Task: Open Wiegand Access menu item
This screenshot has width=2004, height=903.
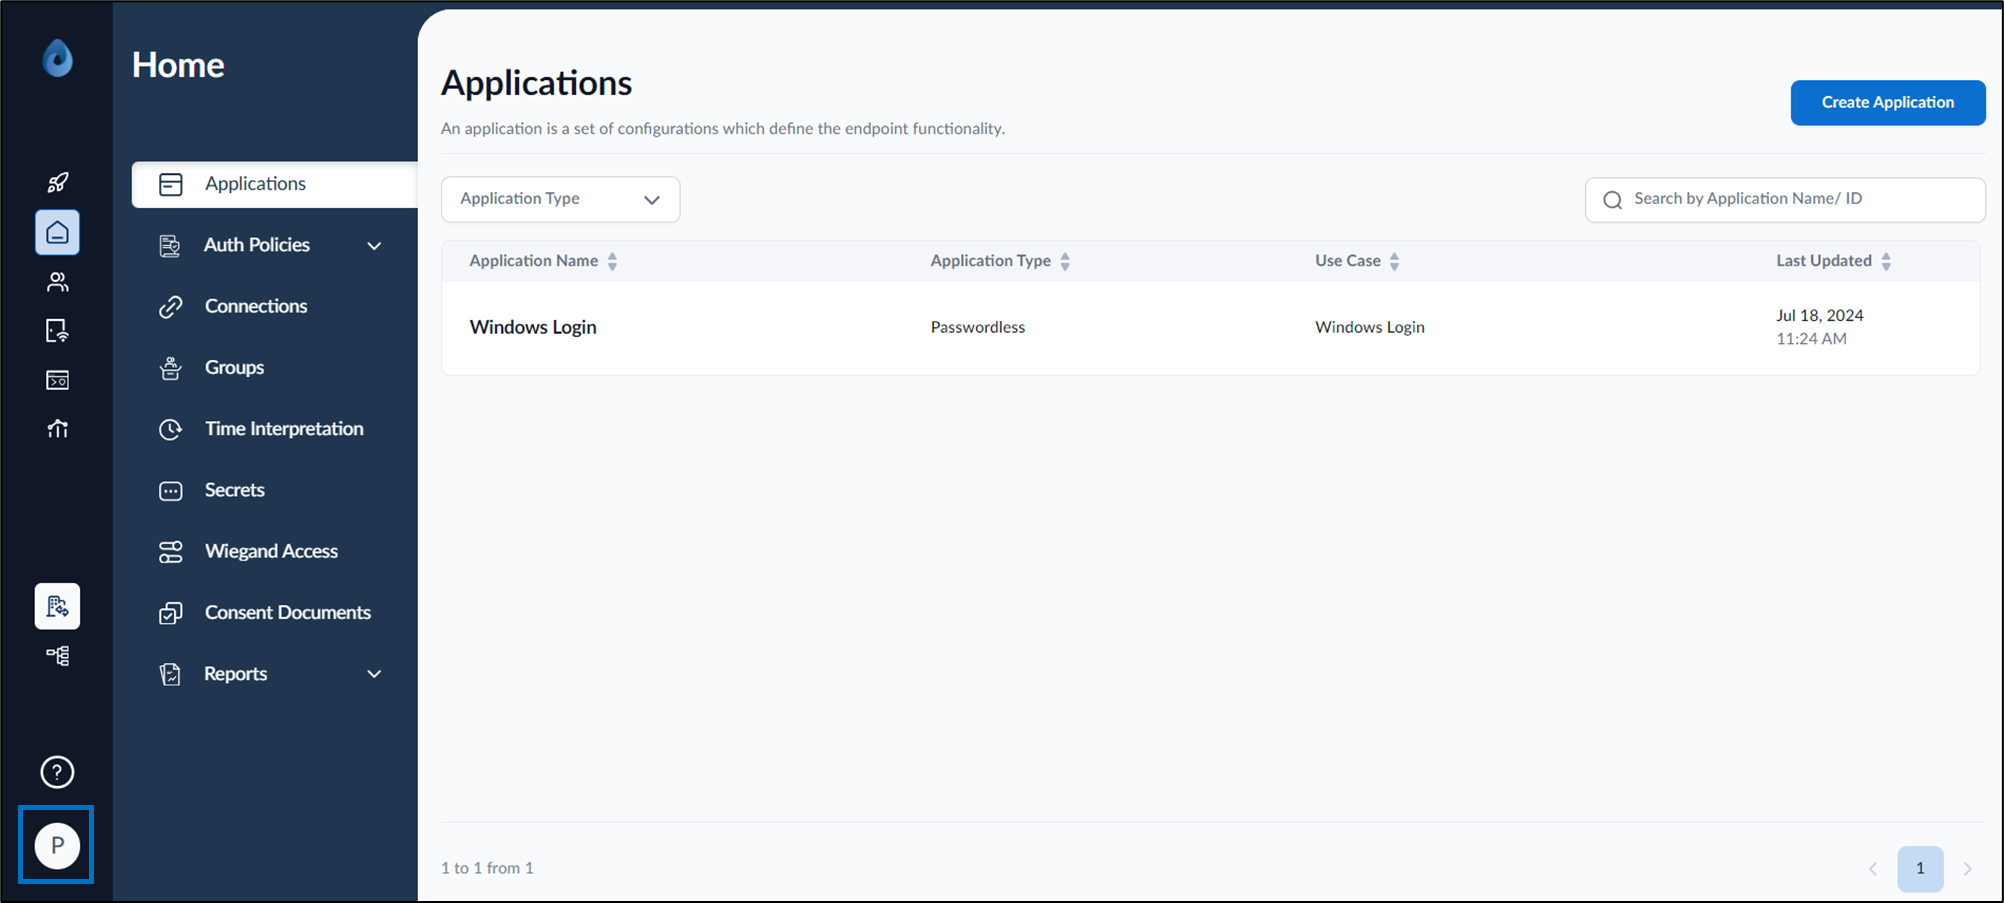Action: (x=271, y=551)
